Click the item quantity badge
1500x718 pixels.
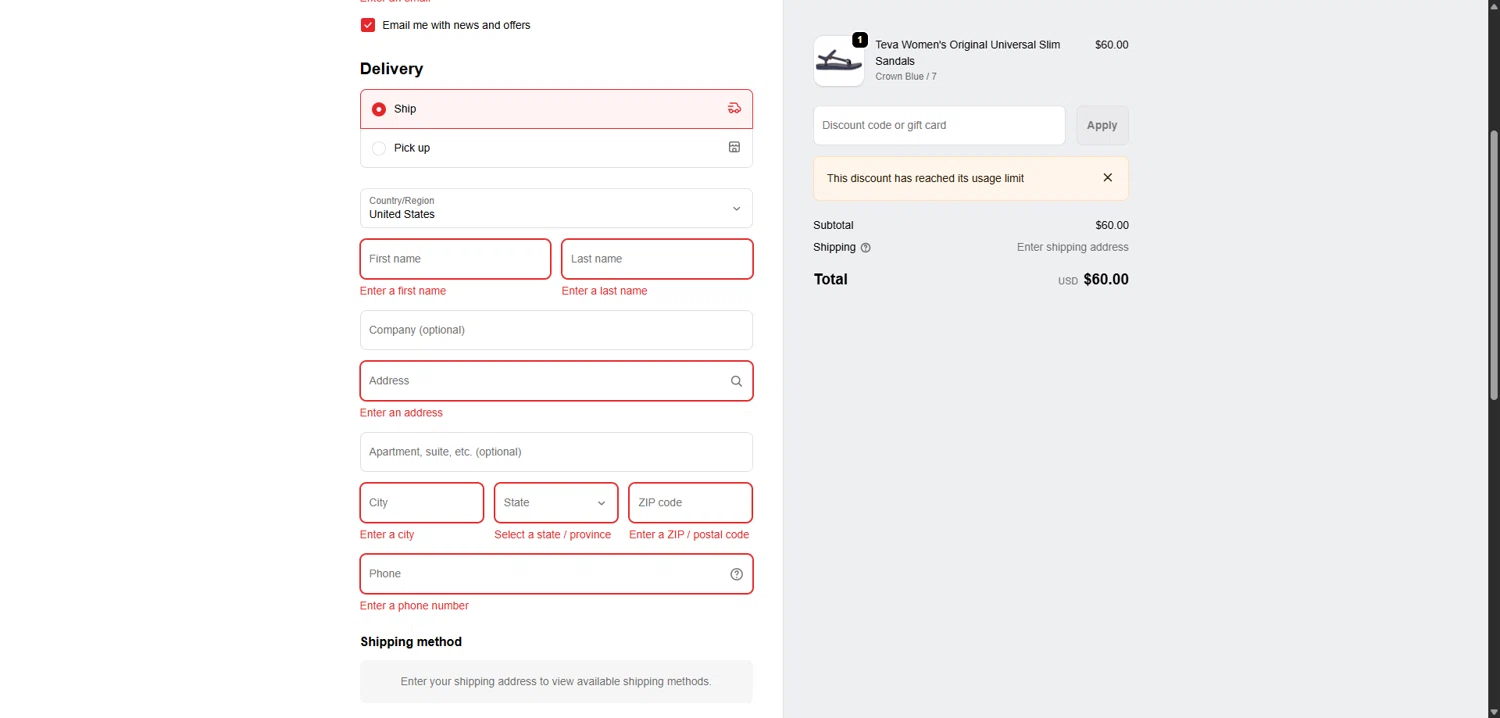click(x=860, y=40)
